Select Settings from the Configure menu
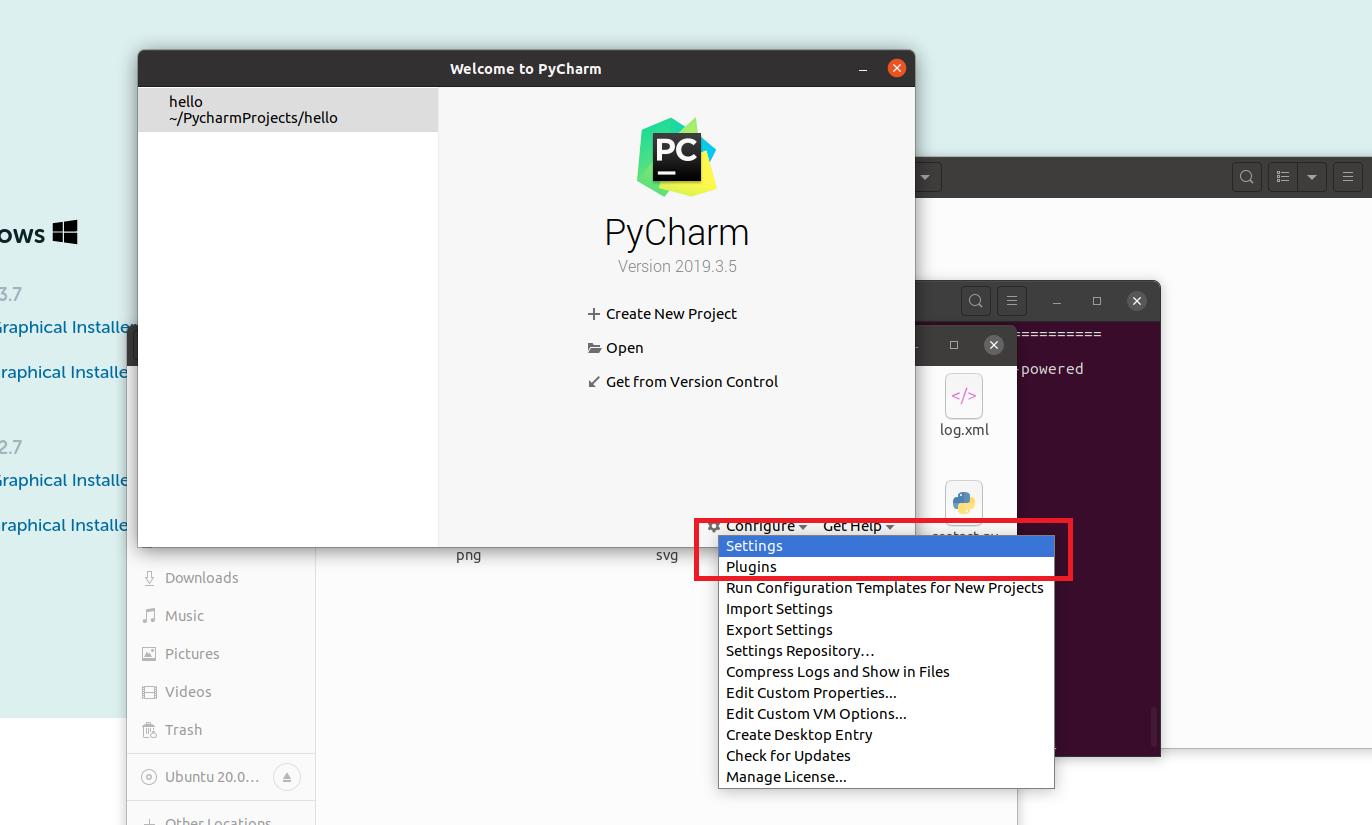 coord(753,545)
